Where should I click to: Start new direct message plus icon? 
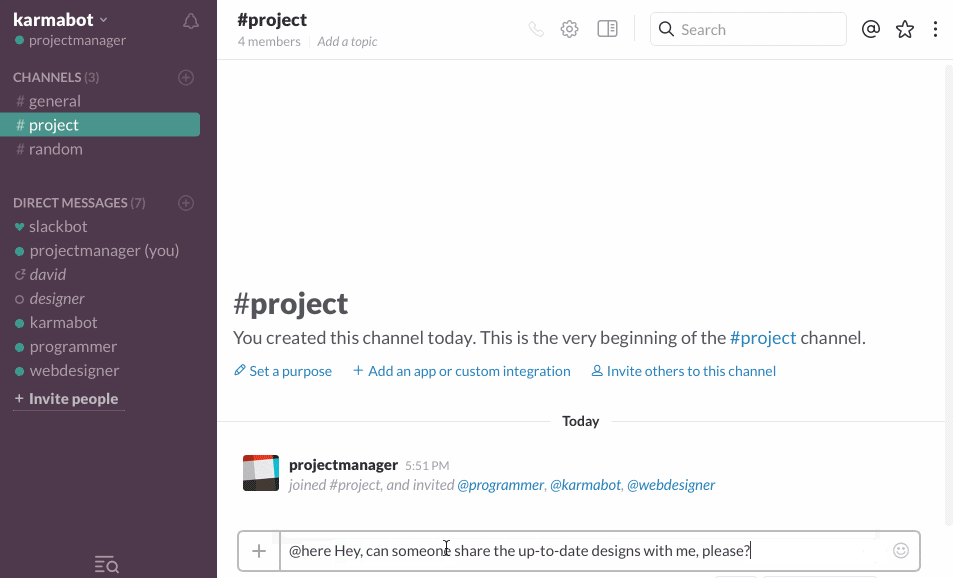(x=185, y=203)
